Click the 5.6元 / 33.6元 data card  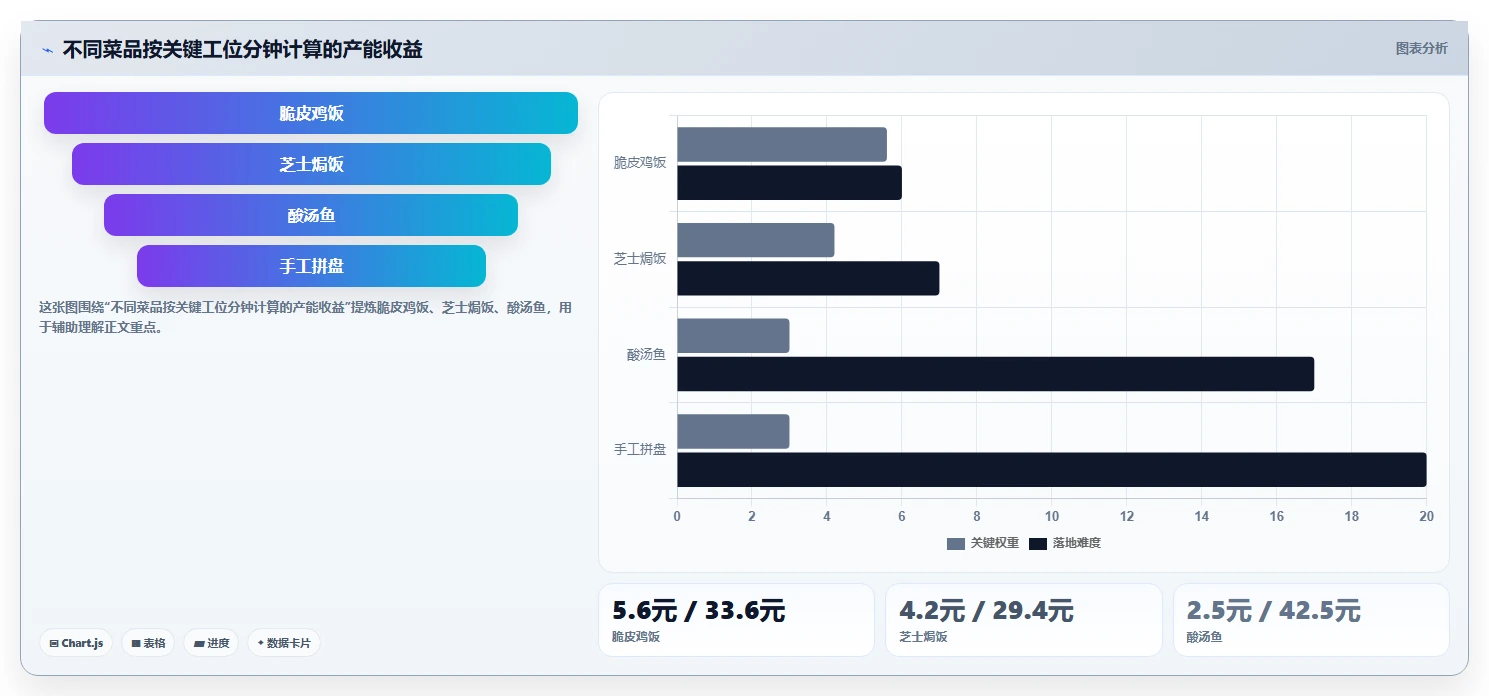(x=736, y=620)
